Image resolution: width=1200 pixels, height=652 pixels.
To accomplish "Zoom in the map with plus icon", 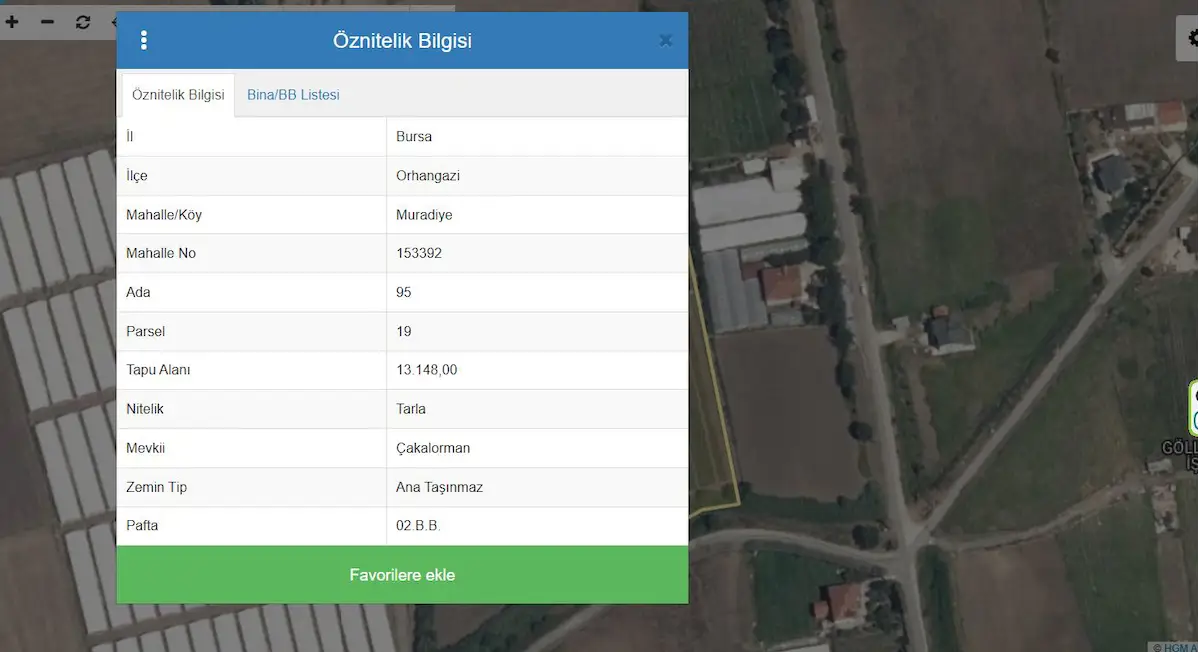I will 12,21.
